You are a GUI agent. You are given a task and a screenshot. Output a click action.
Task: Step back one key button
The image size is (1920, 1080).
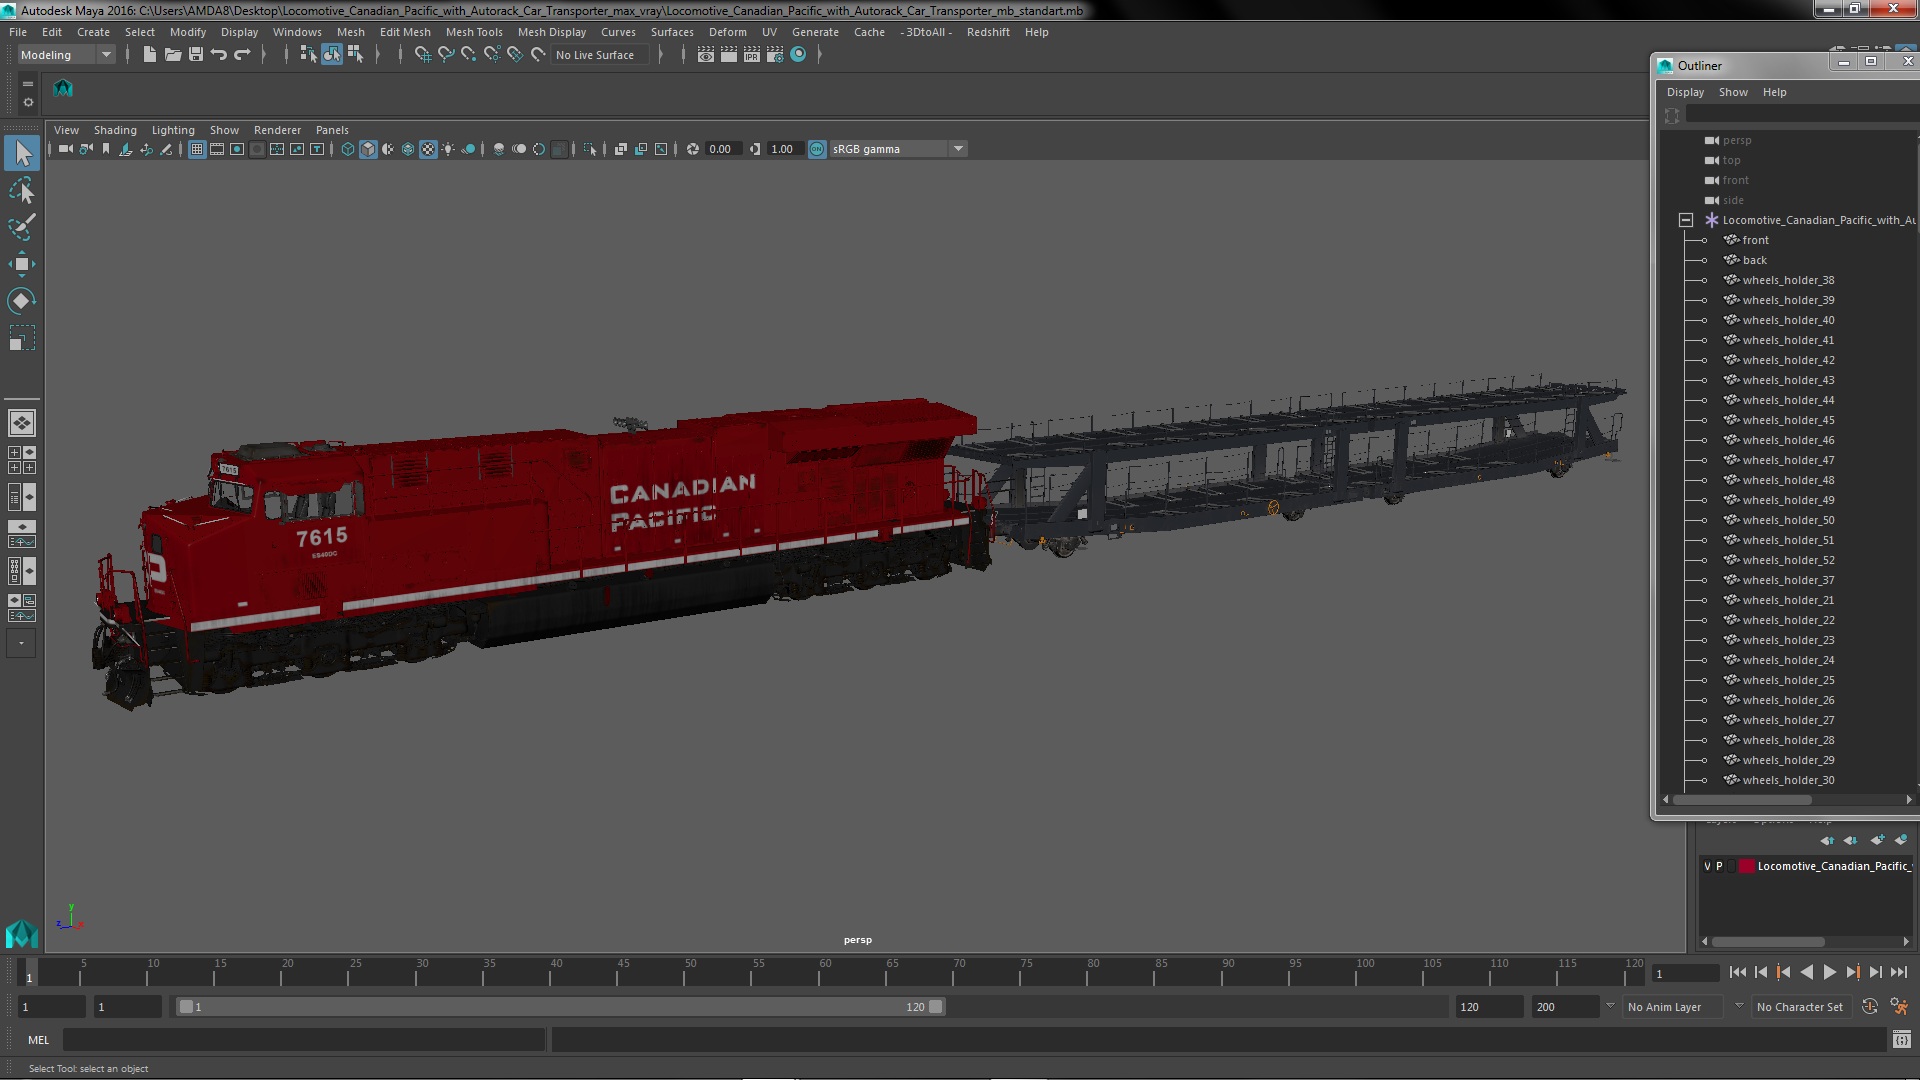pos(1783,972)
